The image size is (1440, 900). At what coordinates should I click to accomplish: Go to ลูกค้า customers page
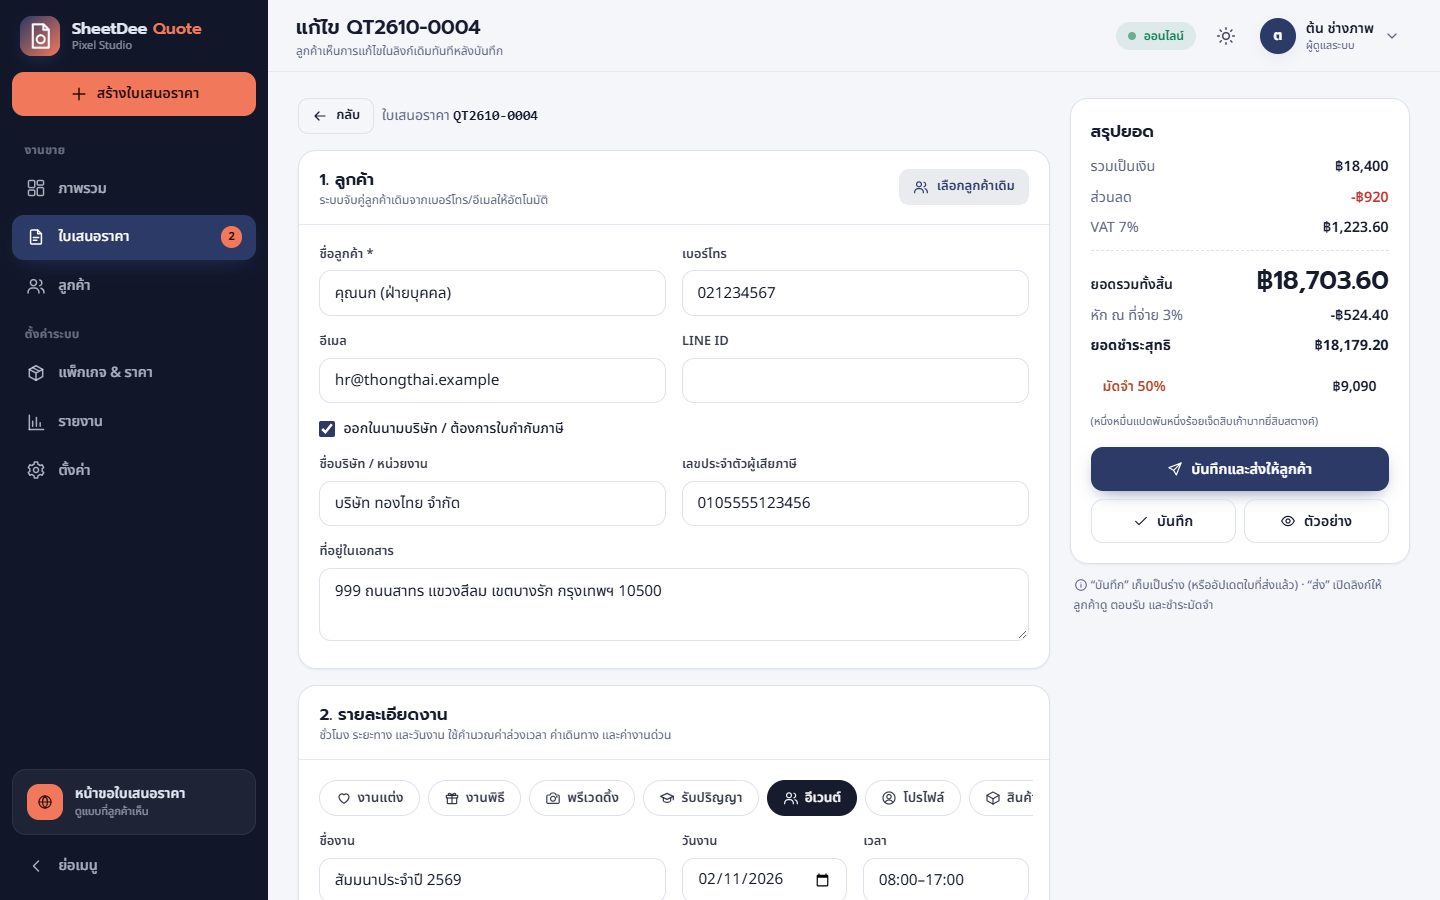[x=134, y=286]
